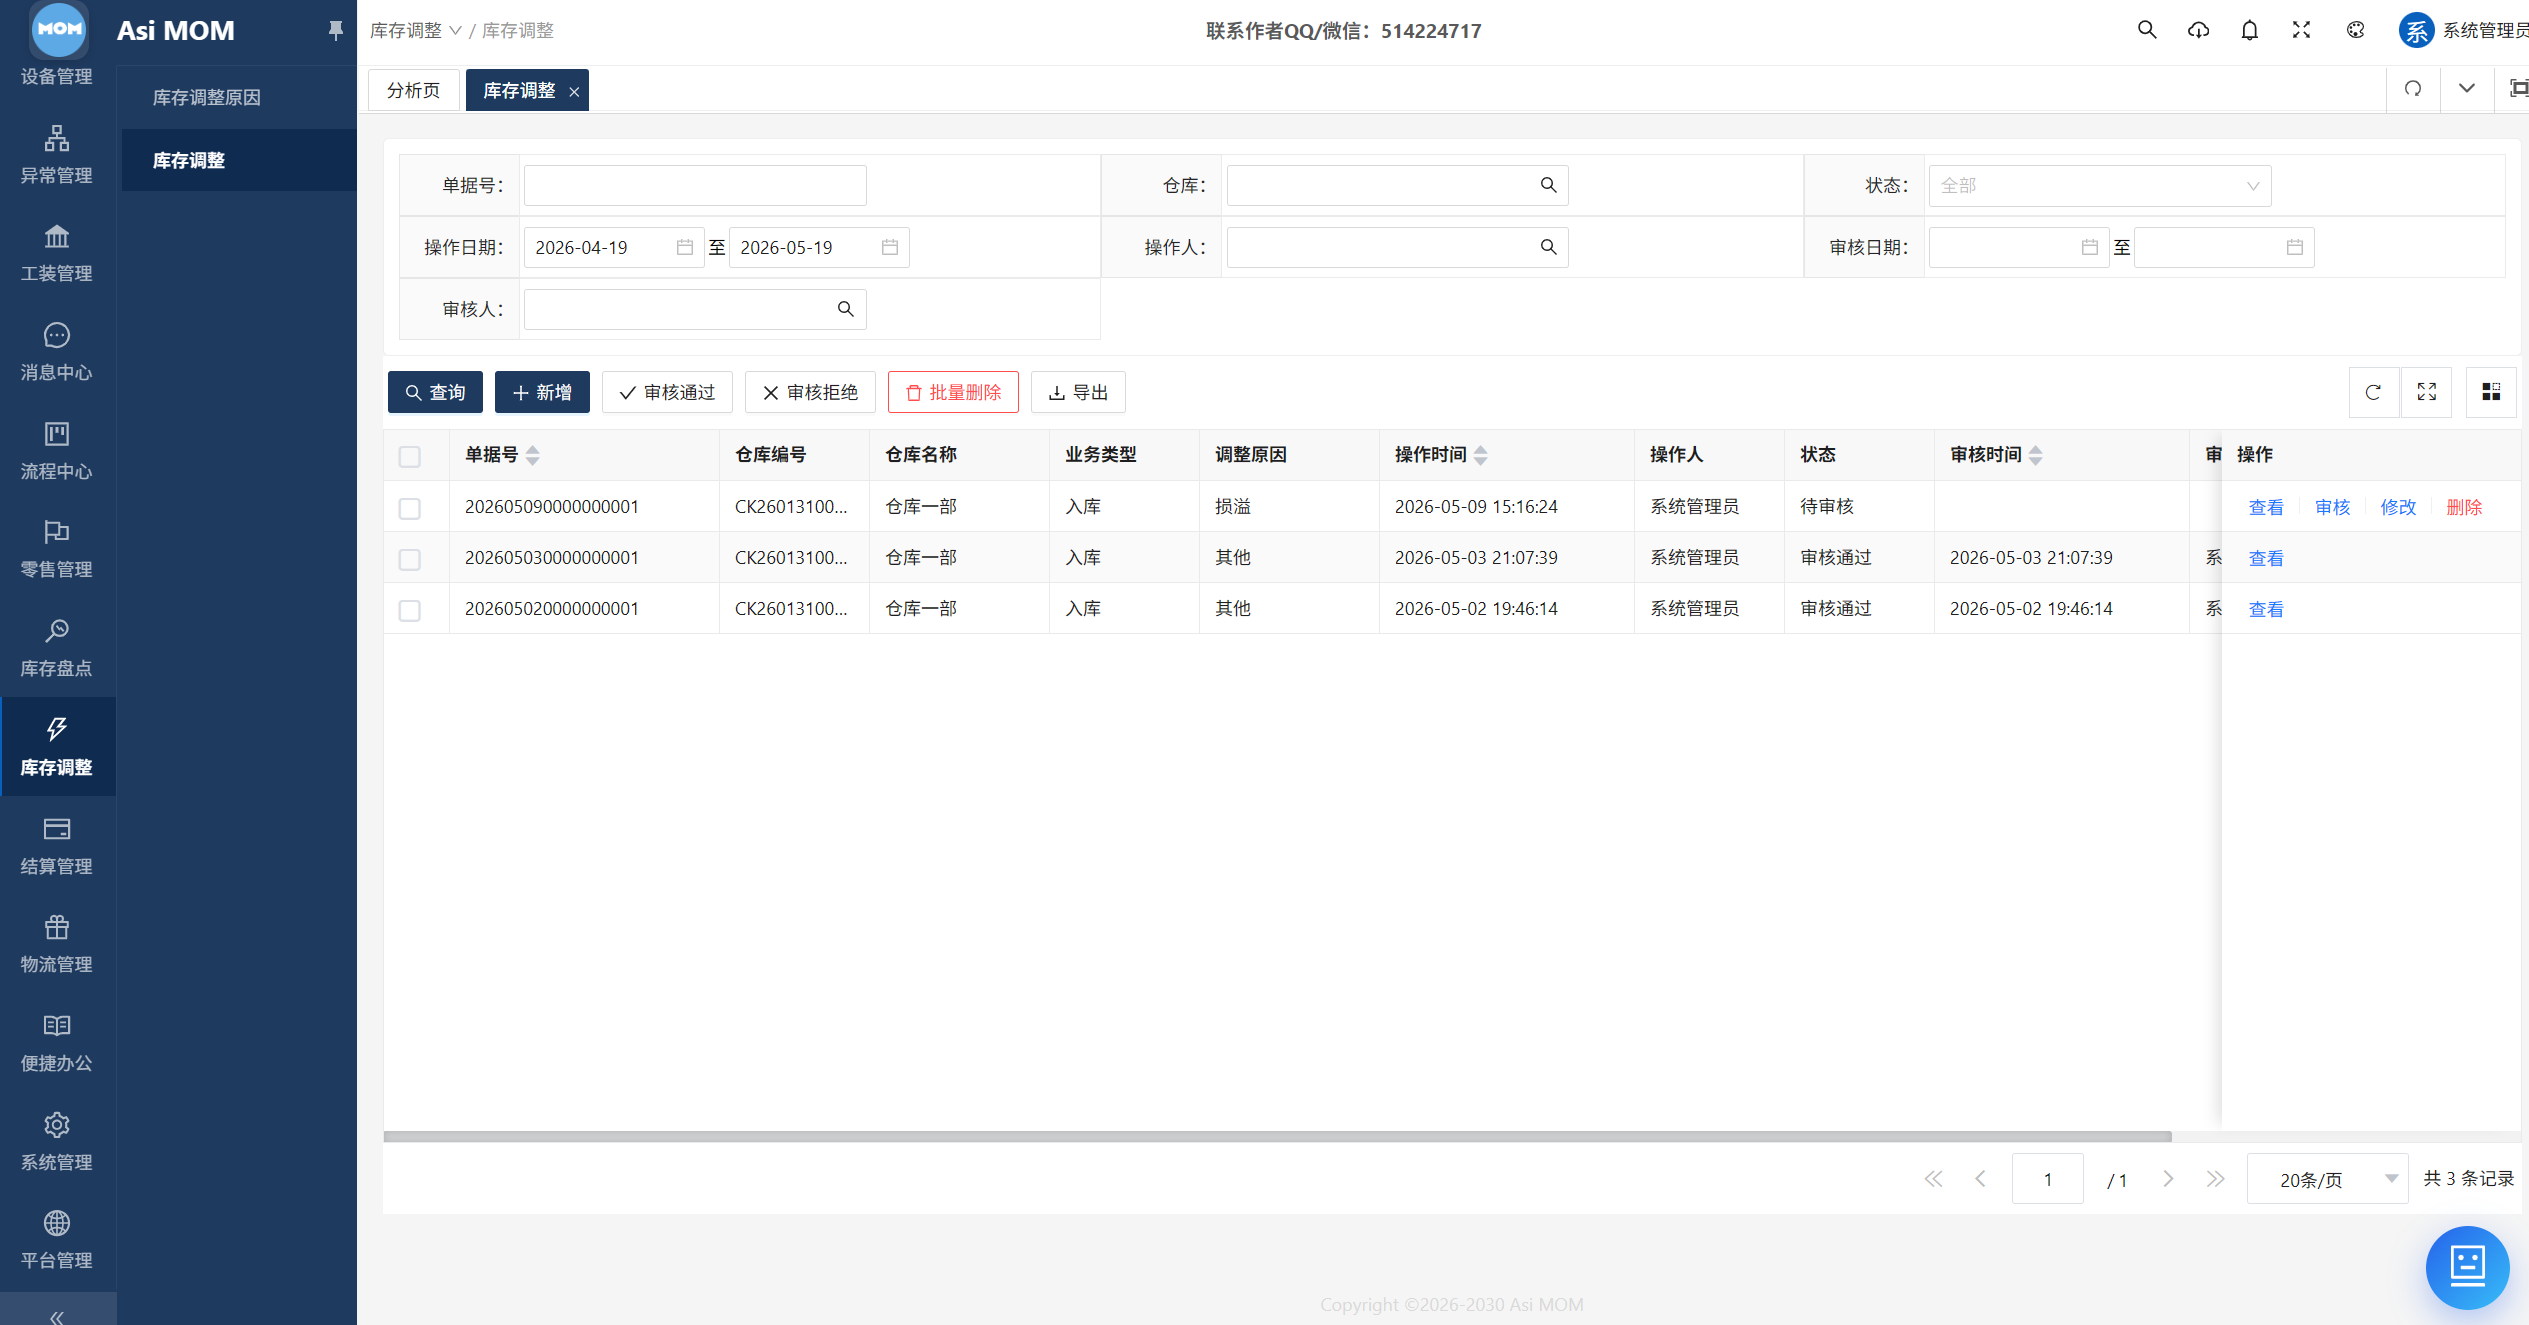Open 库存调整 in the main sidebar
The image size is (2529, 1325).
point(57,747)
